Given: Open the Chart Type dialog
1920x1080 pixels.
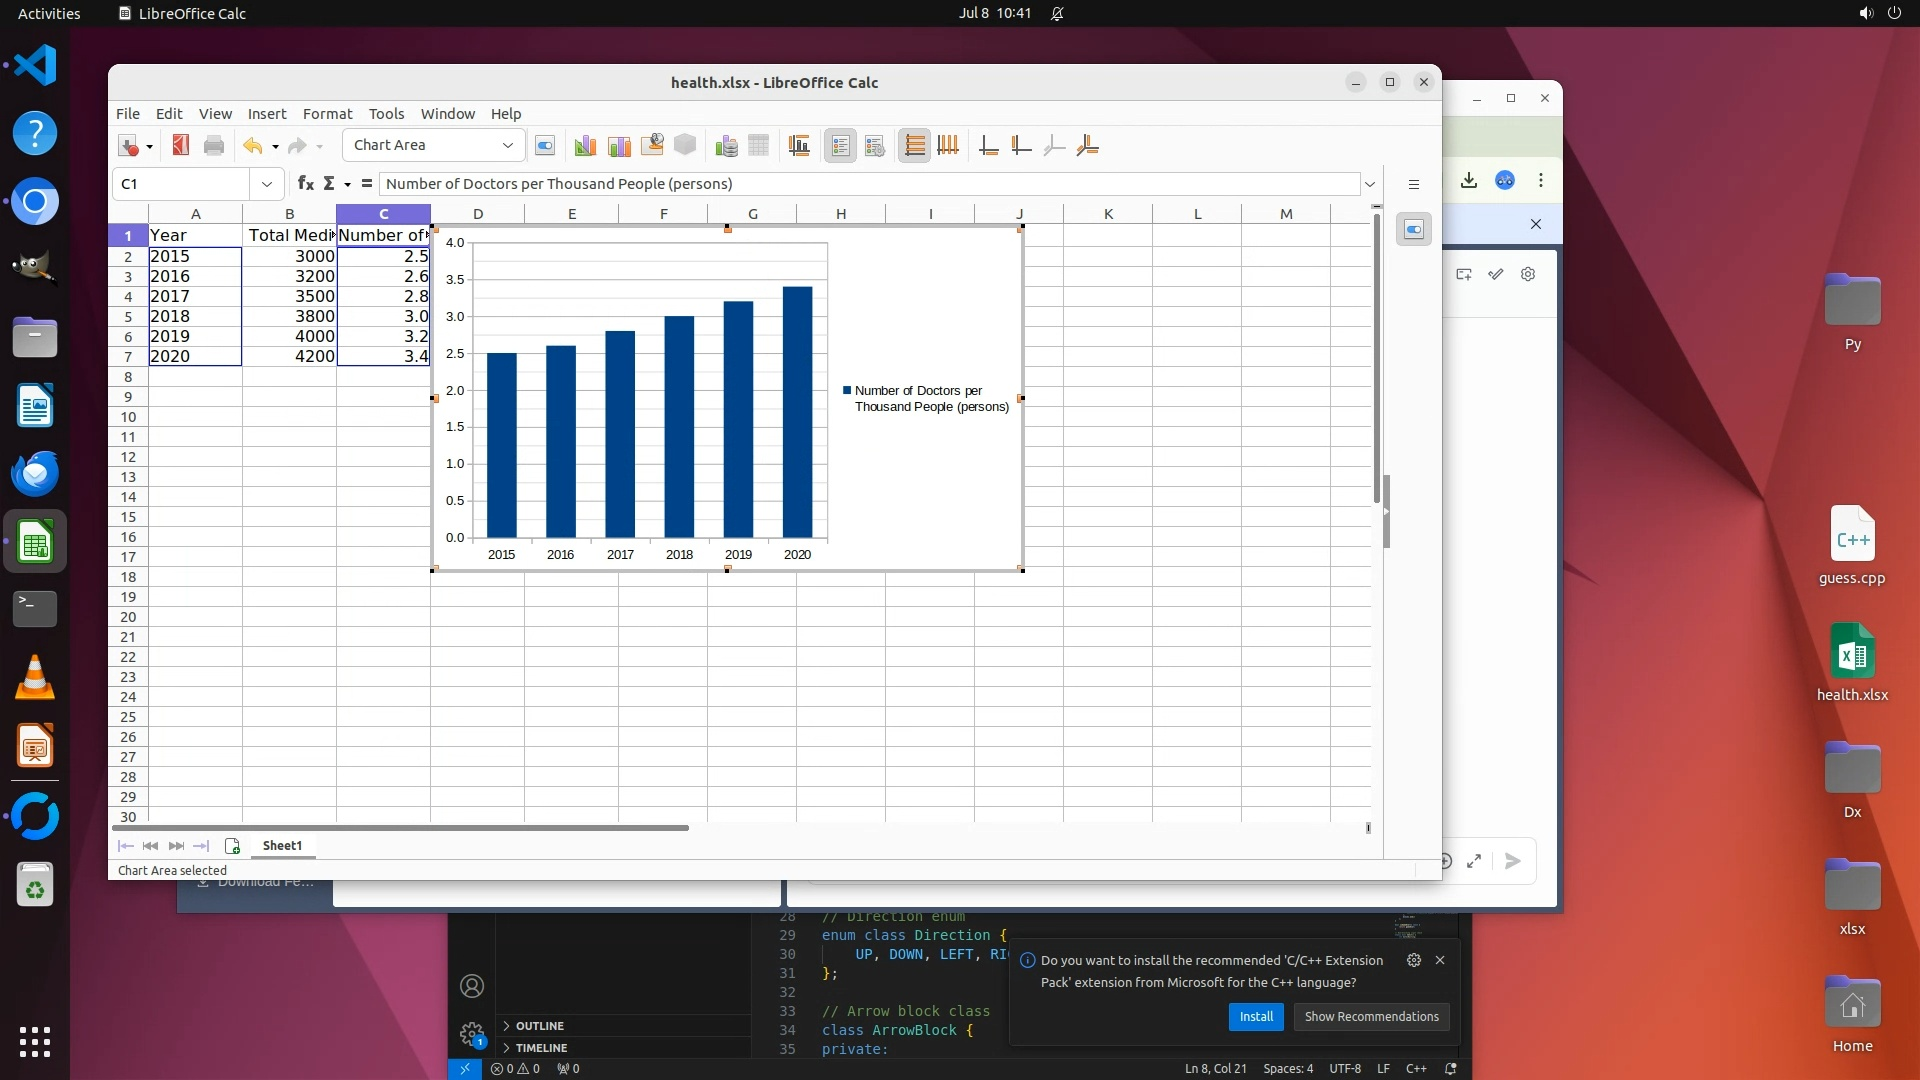Looking at the screenshot, I should pyautogui.click(x=585, y=146).
